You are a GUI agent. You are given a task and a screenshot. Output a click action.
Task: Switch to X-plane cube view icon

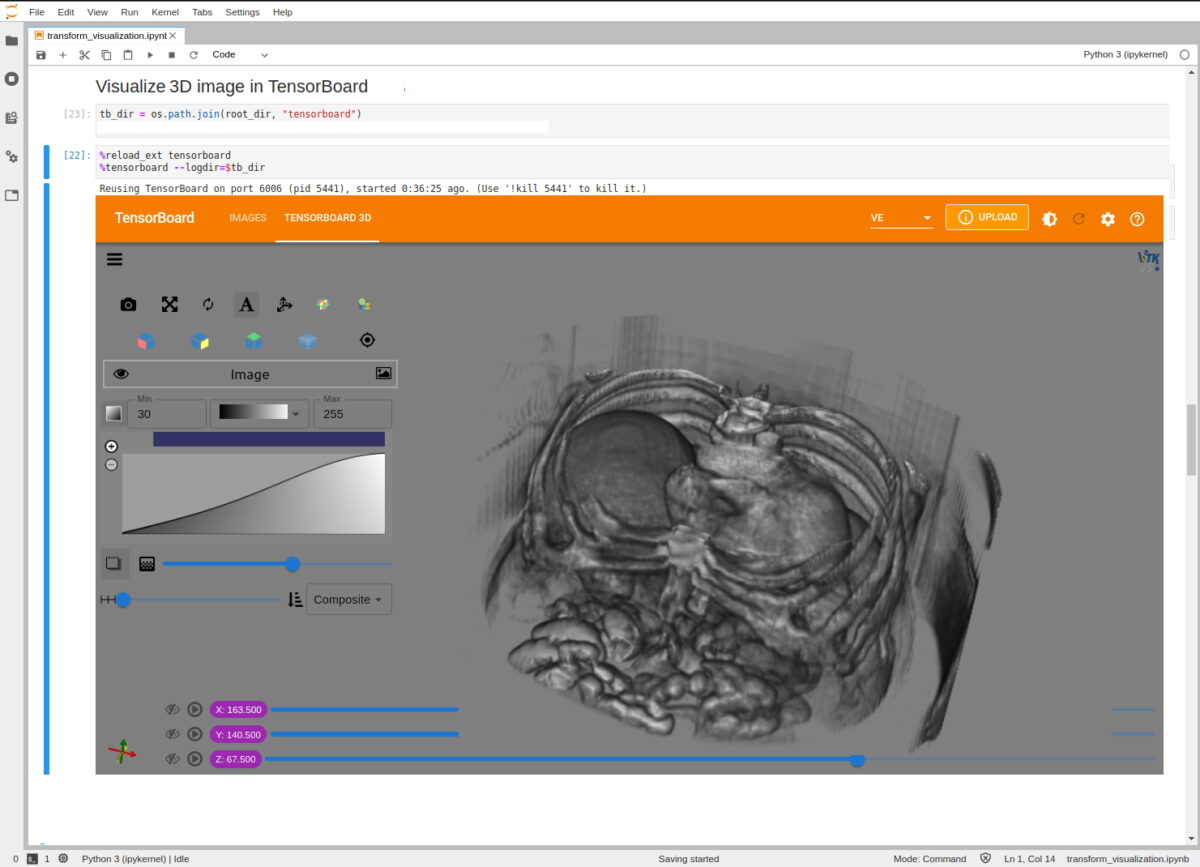pos(146,341)
